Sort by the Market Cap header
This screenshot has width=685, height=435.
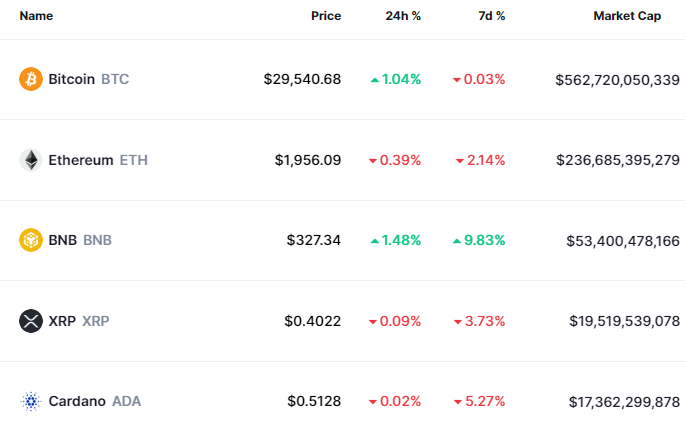pos(626,16)
